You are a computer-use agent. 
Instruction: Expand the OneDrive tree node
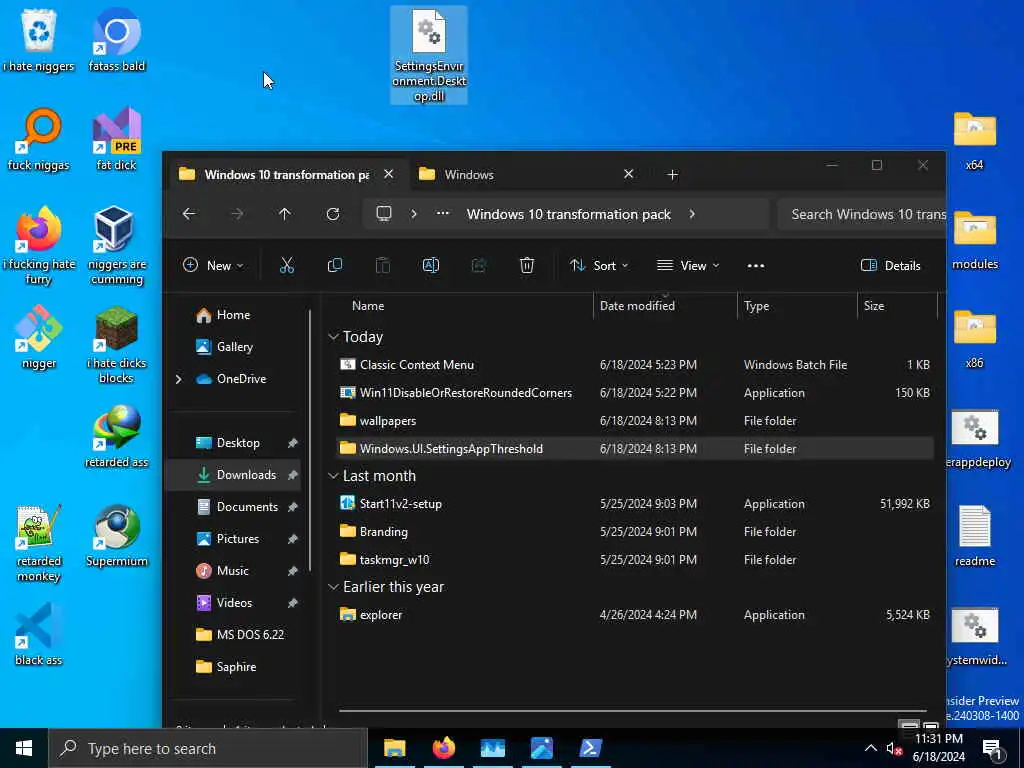pyautogui.click(x=178, y=379)
